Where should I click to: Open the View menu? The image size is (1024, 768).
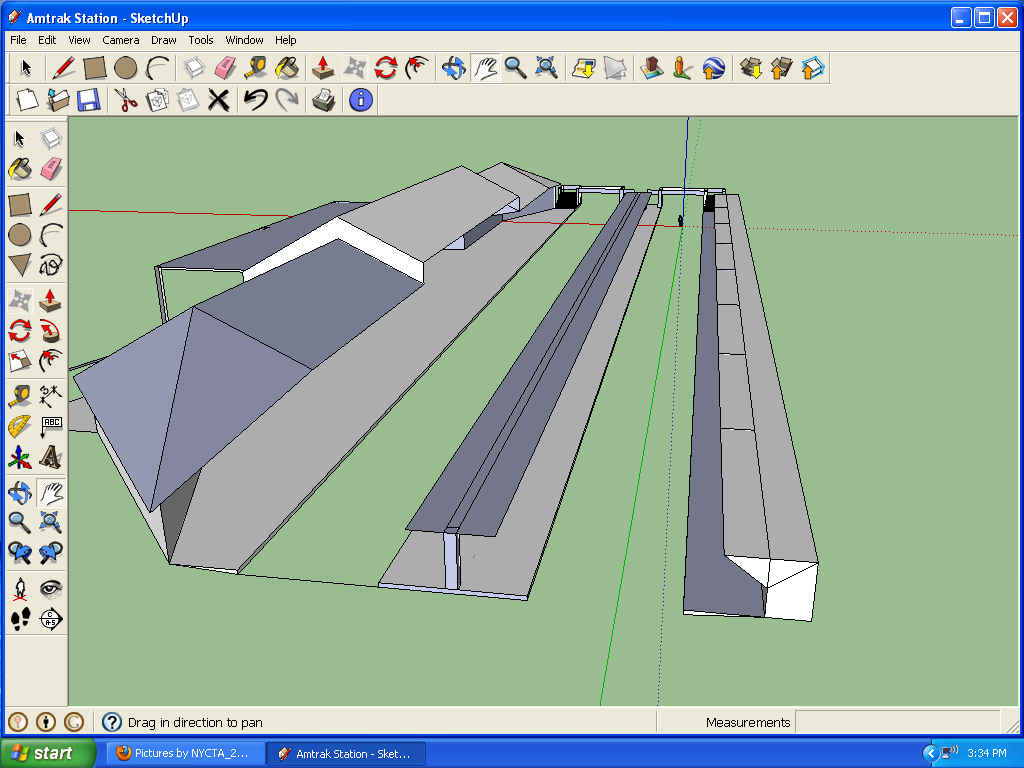[x=79, y=40]
